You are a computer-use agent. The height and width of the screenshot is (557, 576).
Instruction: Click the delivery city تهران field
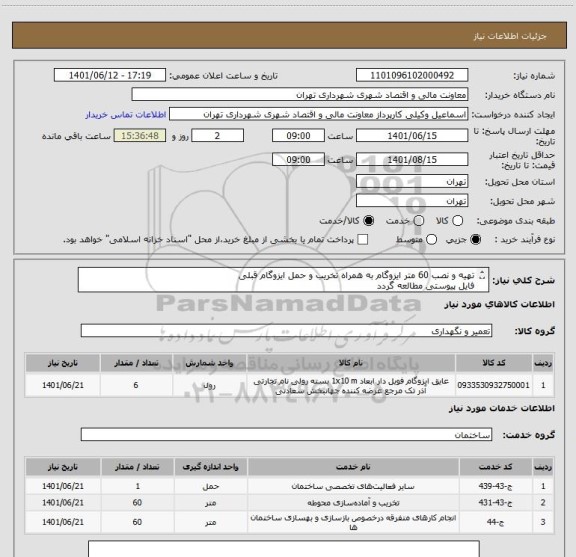(412, 201)
